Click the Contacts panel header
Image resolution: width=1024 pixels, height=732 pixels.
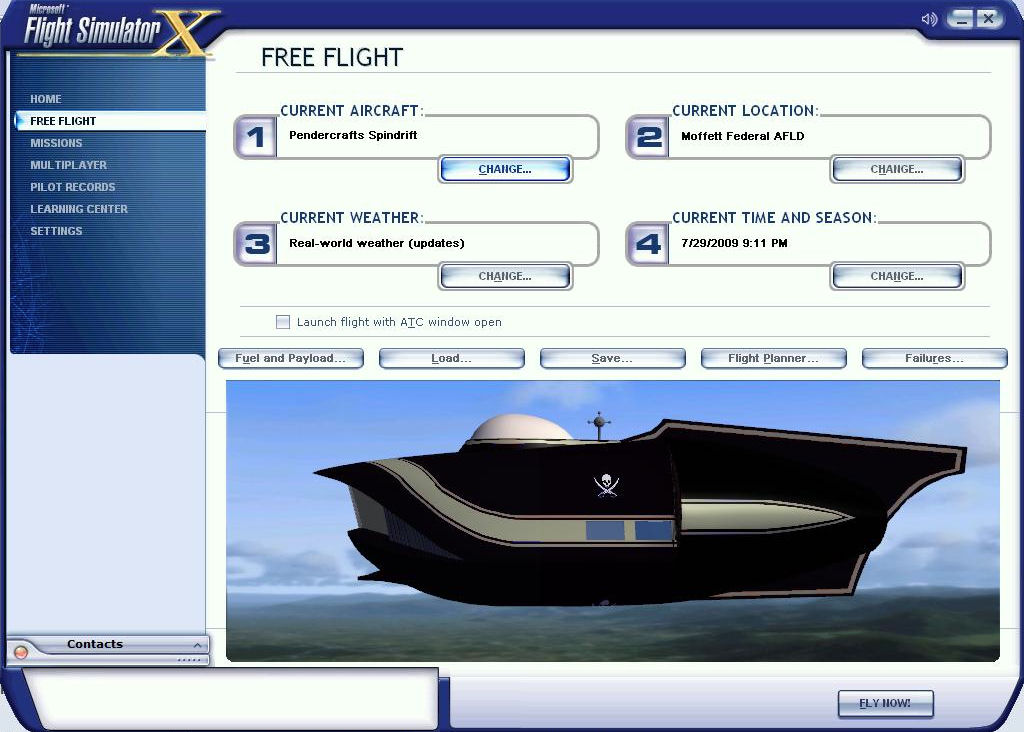[x=108, y=644]
